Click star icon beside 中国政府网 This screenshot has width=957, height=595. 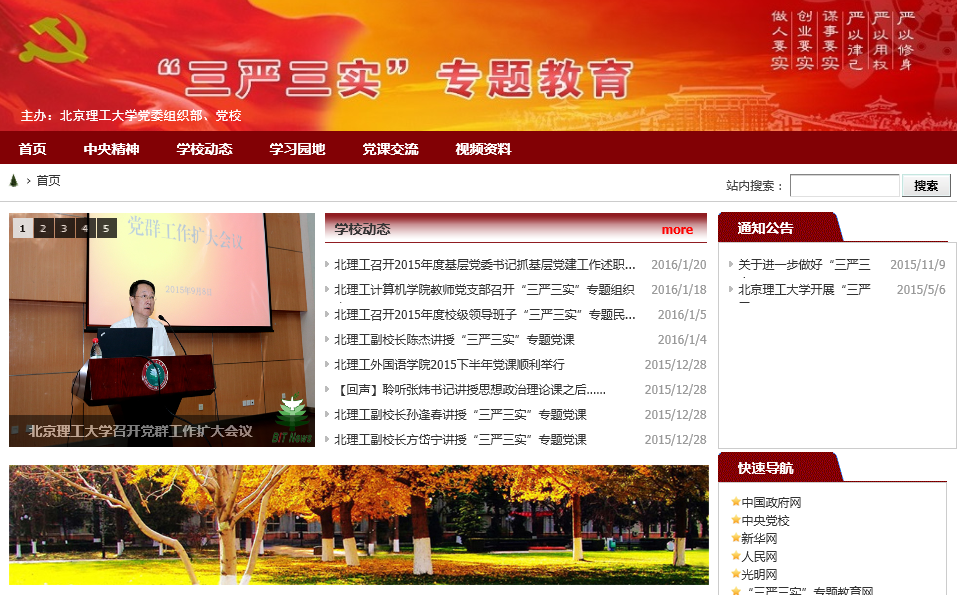click(x=735, y=503)
